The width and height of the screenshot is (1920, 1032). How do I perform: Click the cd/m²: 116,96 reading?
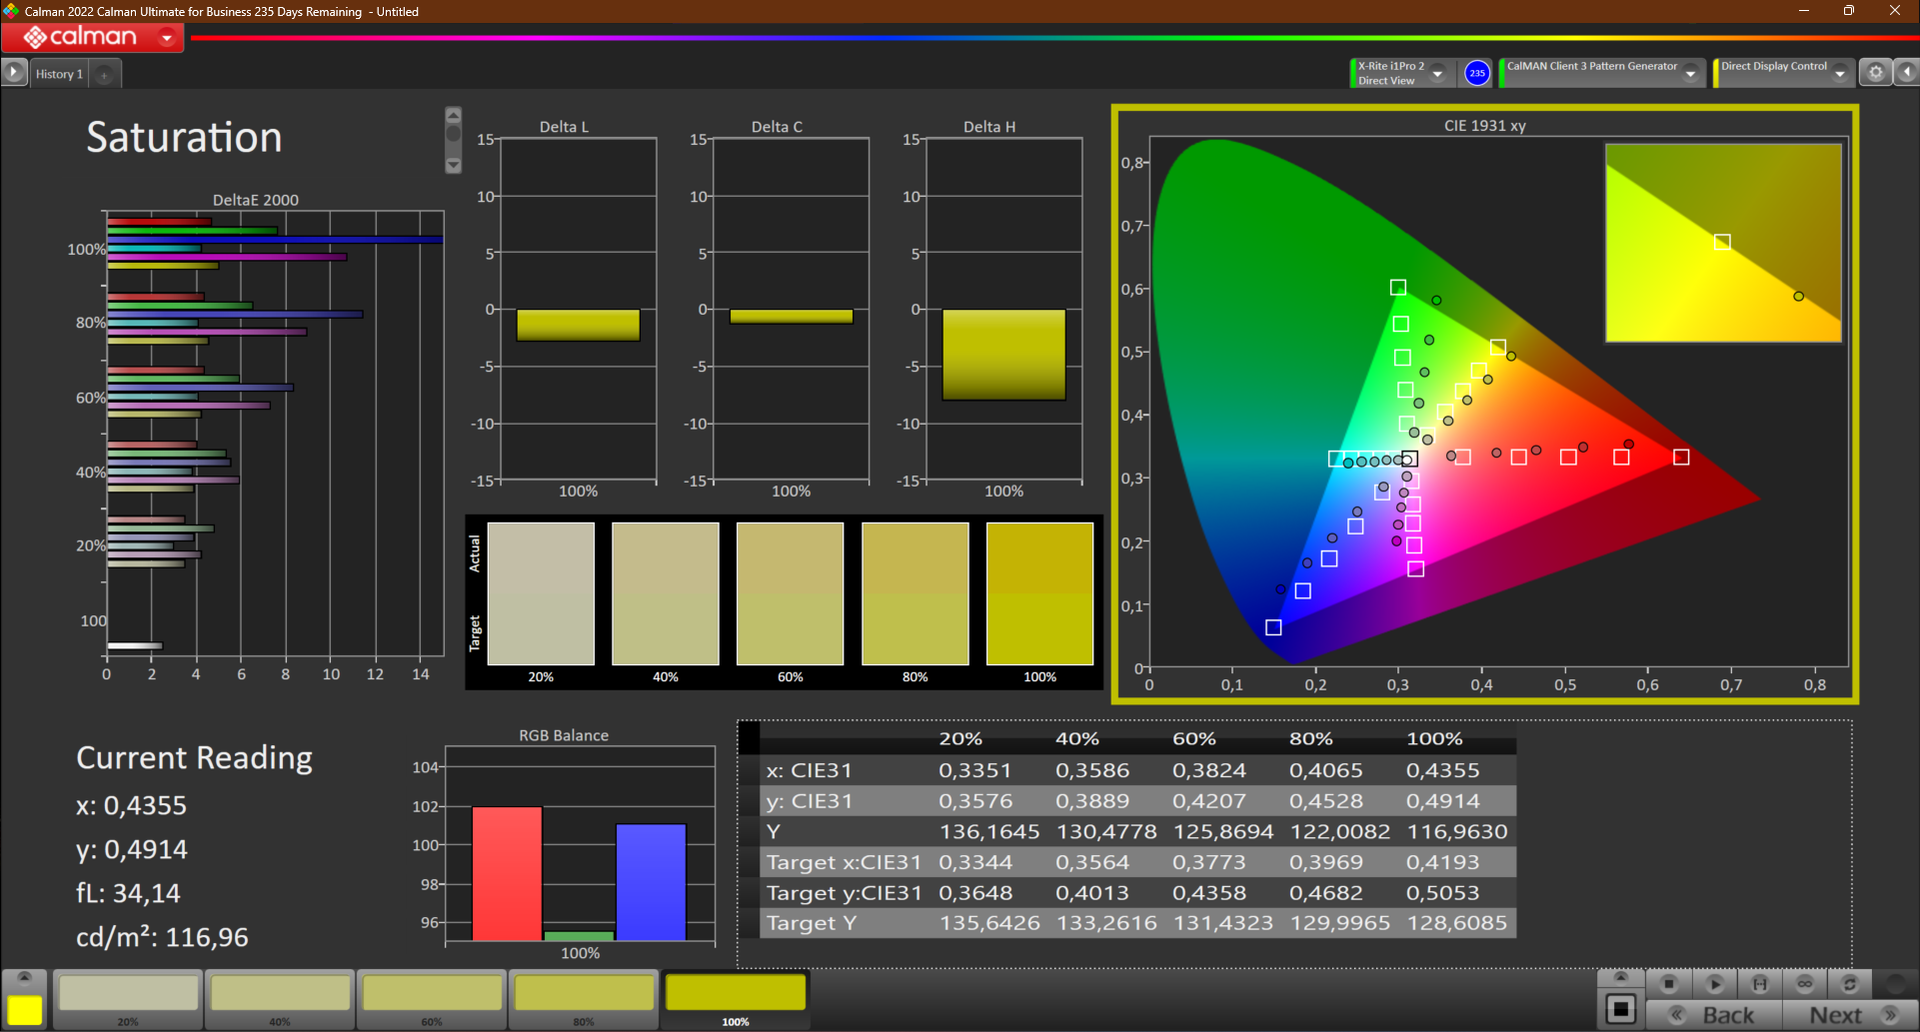pyautogui.click(x=162, y=937)
